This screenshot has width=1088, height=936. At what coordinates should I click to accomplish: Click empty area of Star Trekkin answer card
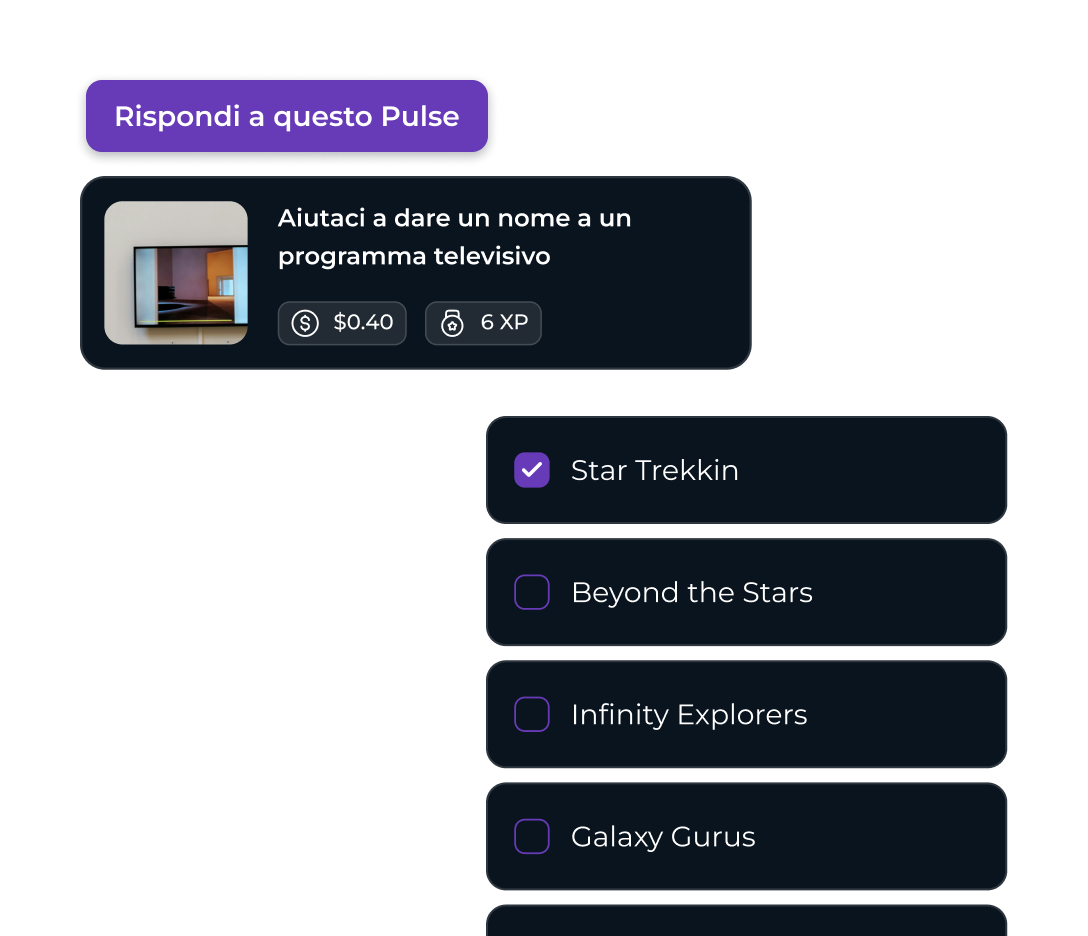pyautogui.click(x=874, y=470)
